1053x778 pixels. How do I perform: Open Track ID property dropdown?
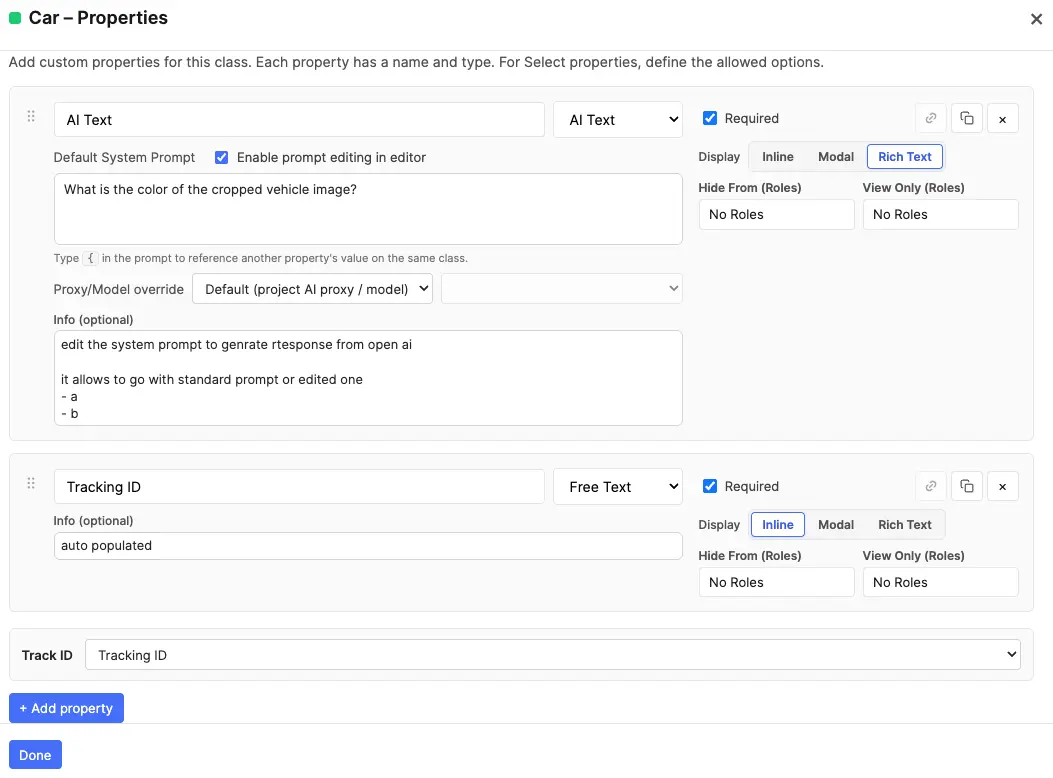(553, 654)
